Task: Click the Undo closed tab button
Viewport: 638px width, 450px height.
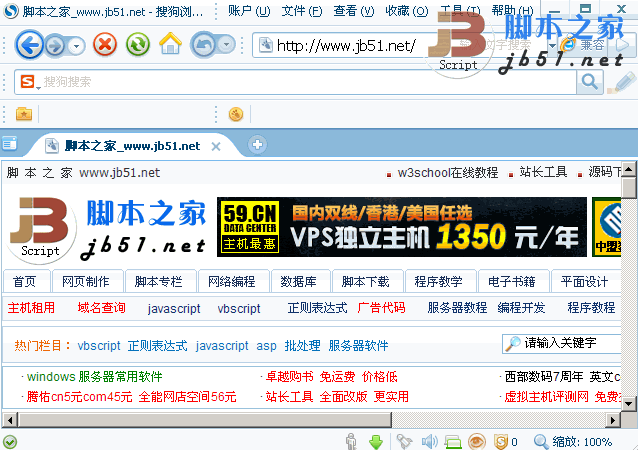Action: click(x=203, y=45)
